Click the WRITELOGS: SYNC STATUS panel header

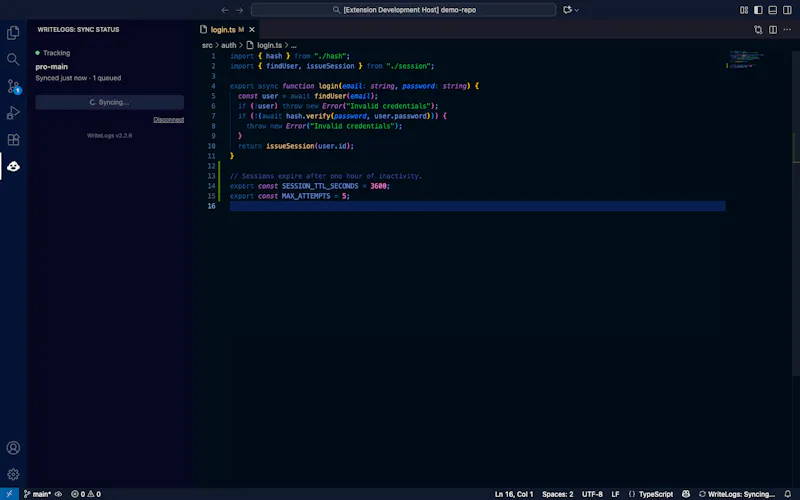78,30
